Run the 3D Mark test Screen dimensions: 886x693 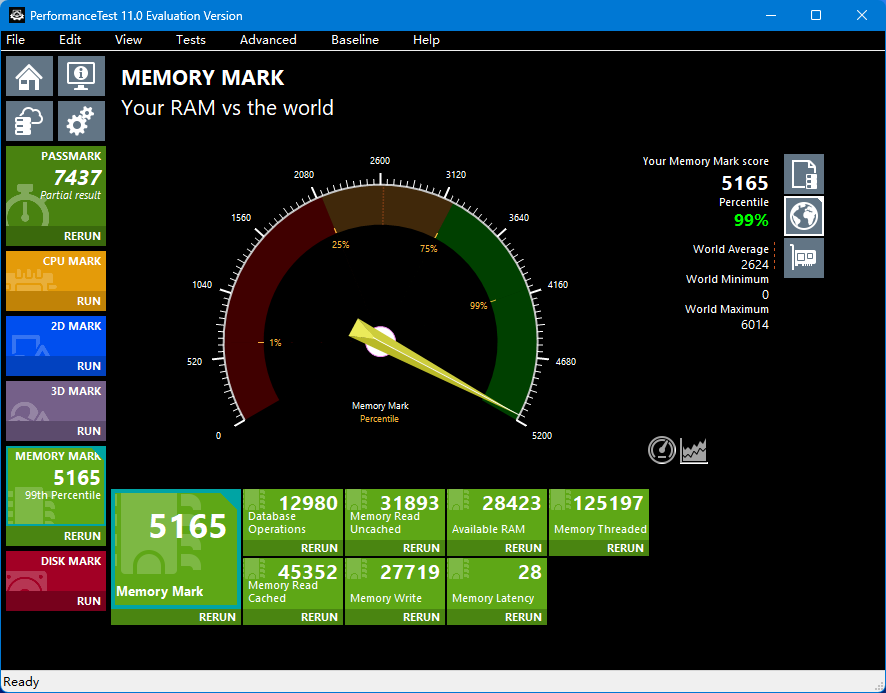(88, 431)
